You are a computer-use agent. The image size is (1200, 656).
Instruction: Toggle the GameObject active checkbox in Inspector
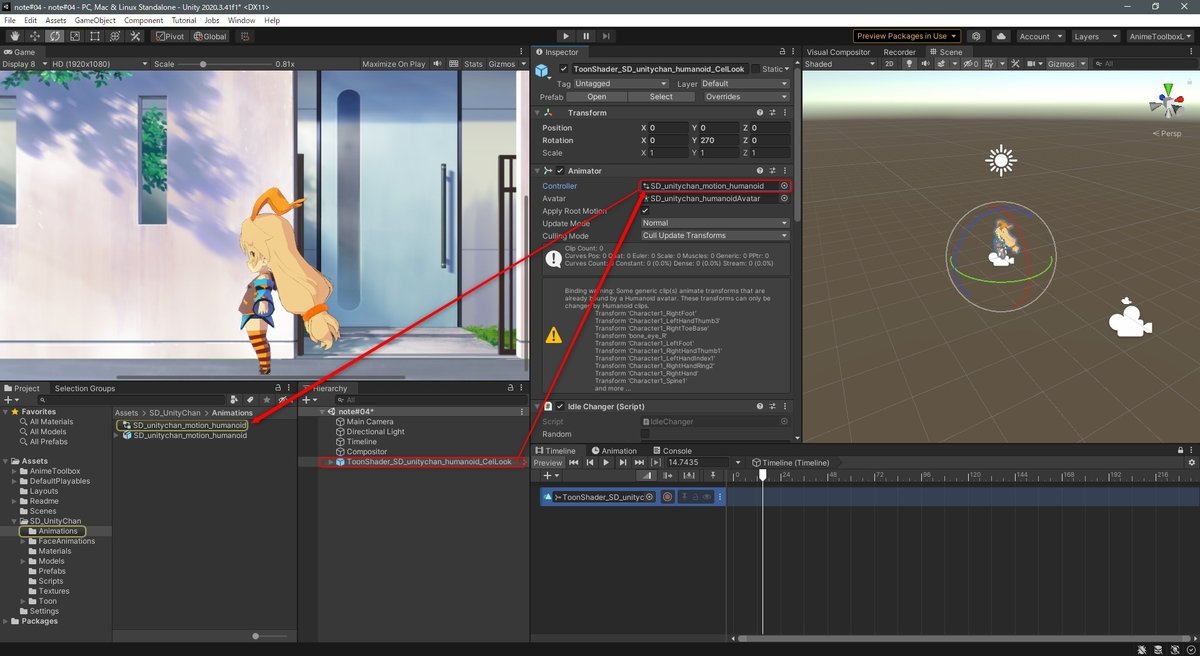[563, 69]
